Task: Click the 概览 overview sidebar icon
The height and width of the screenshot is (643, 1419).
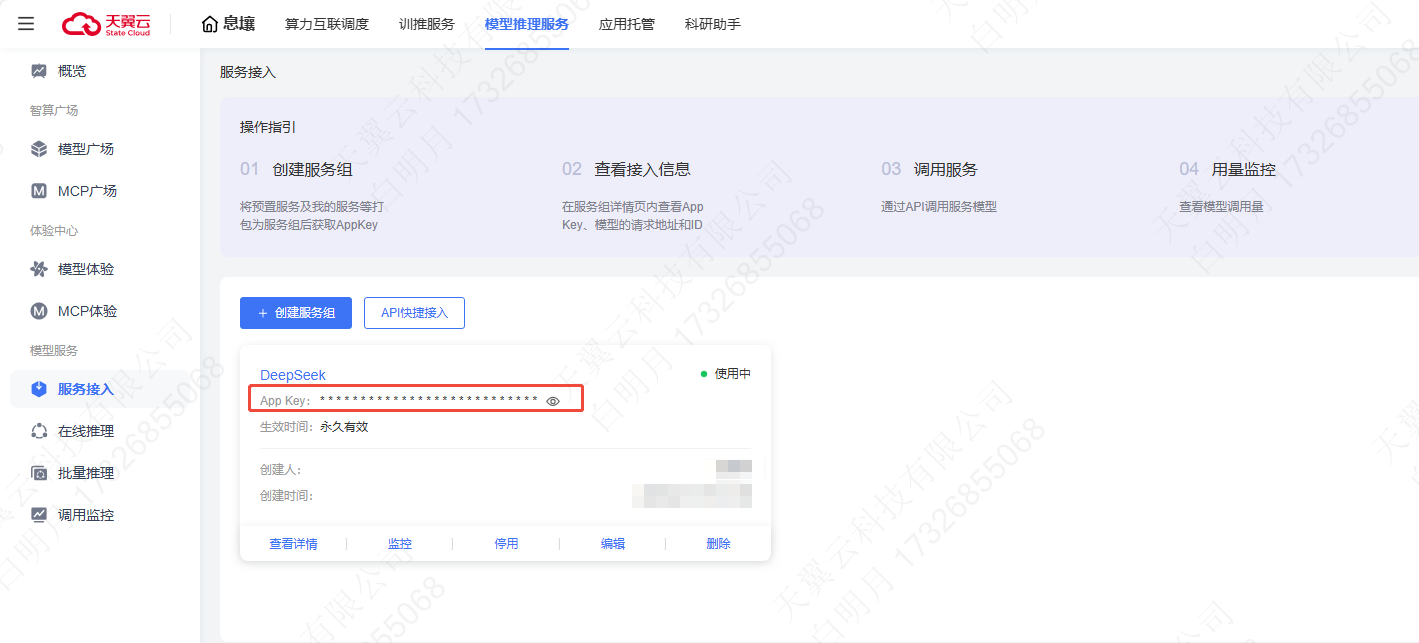Action: pos(39,71)
